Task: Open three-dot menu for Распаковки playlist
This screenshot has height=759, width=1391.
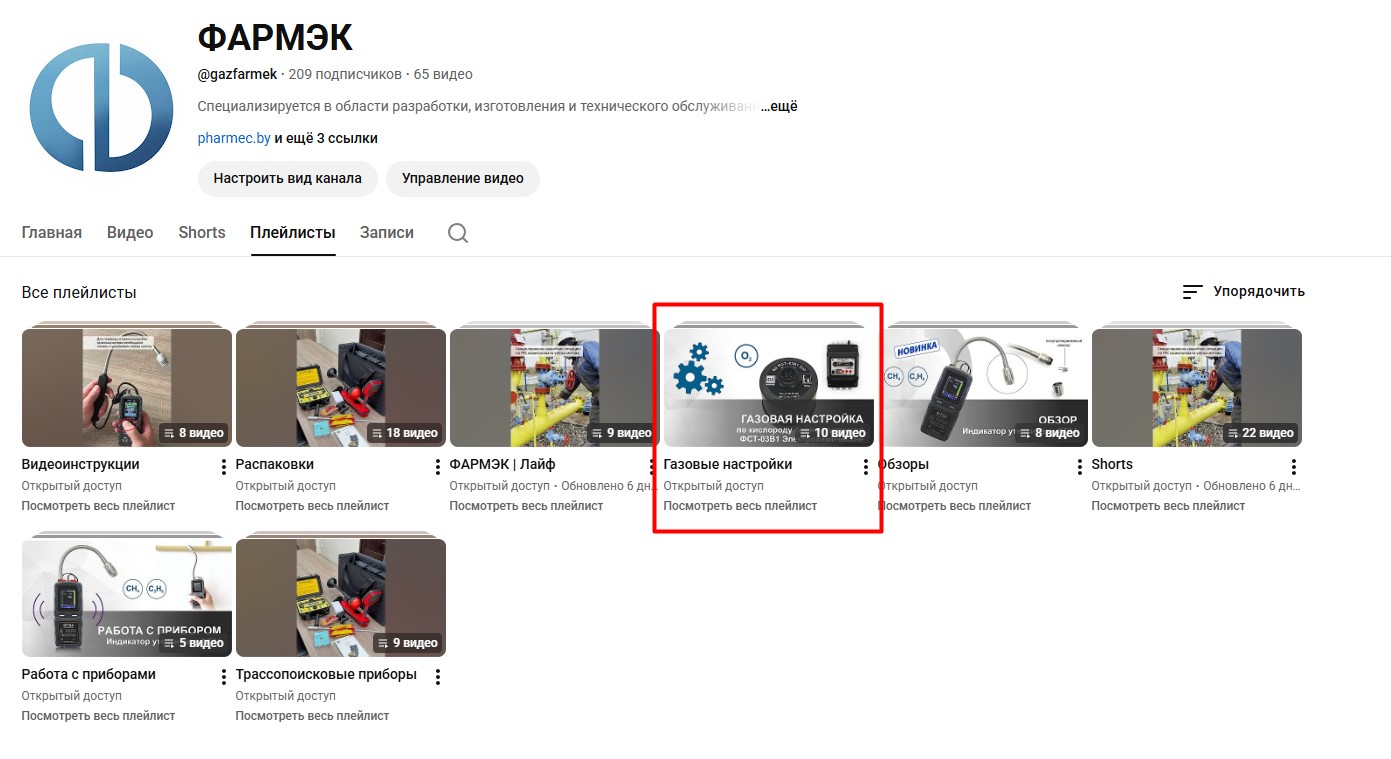Action: [x=437, y=467]
